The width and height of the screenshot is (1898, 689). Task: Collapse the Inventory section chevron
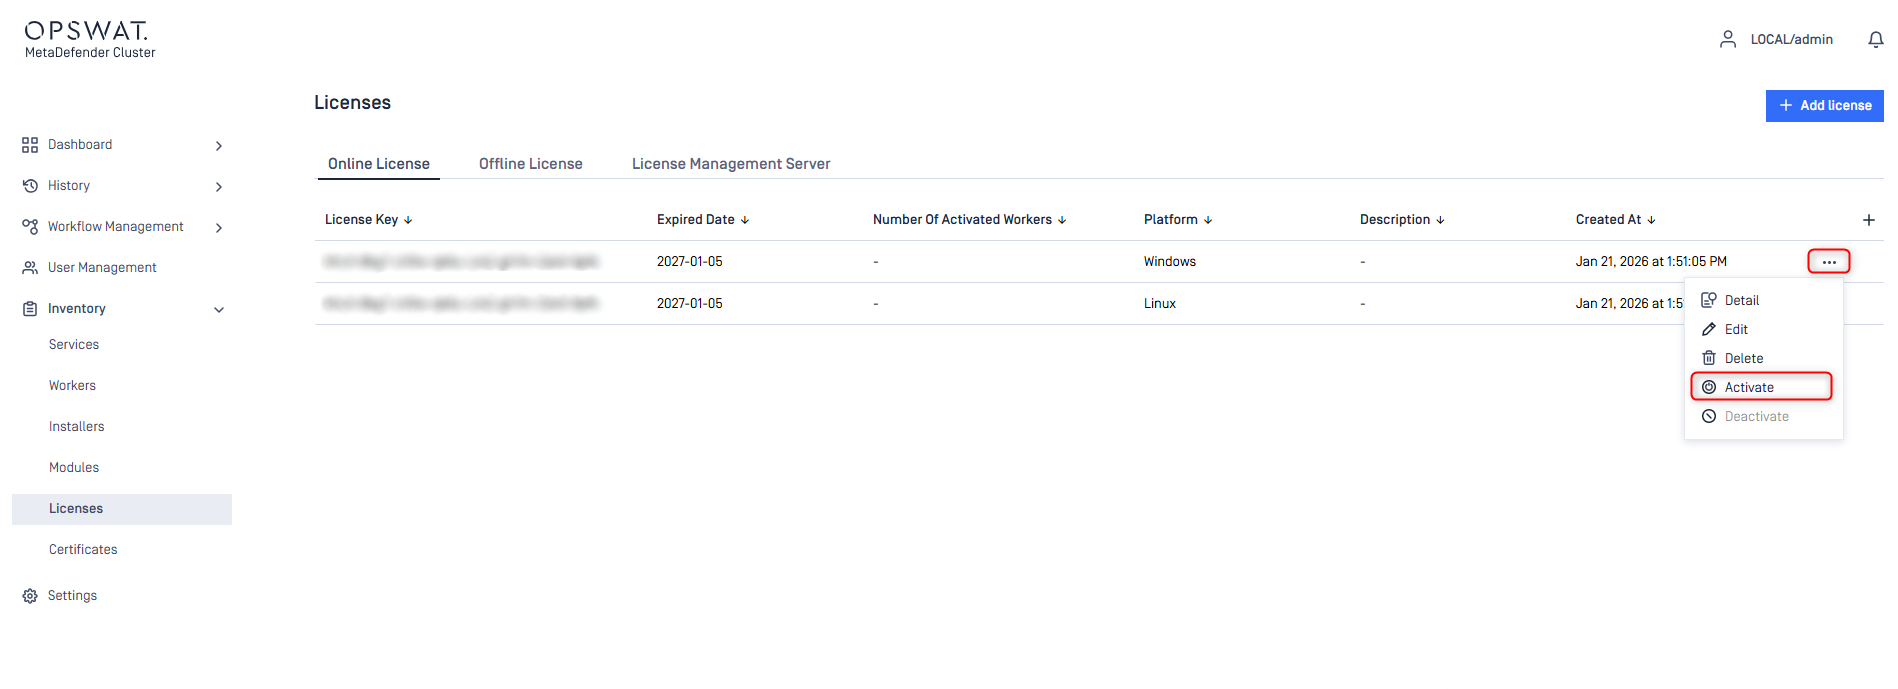coord(219,310)
